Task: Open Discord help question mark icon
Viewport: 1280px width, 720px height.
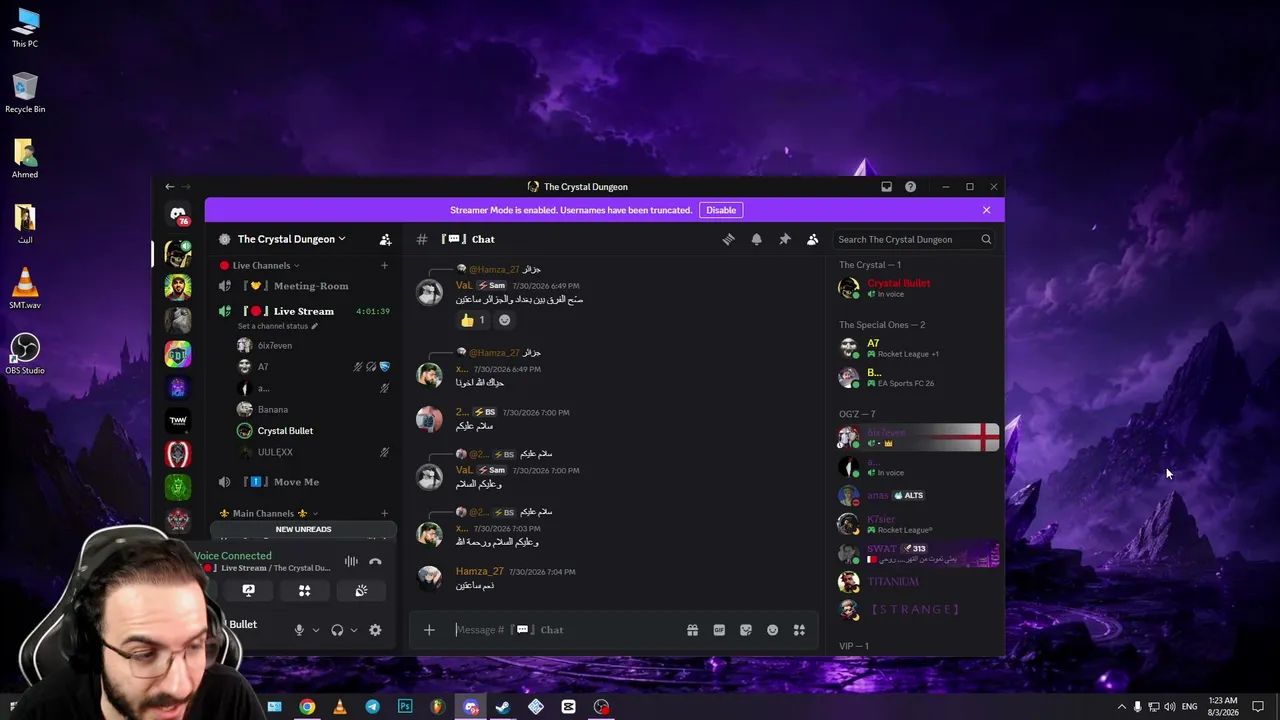Action: 910,187
